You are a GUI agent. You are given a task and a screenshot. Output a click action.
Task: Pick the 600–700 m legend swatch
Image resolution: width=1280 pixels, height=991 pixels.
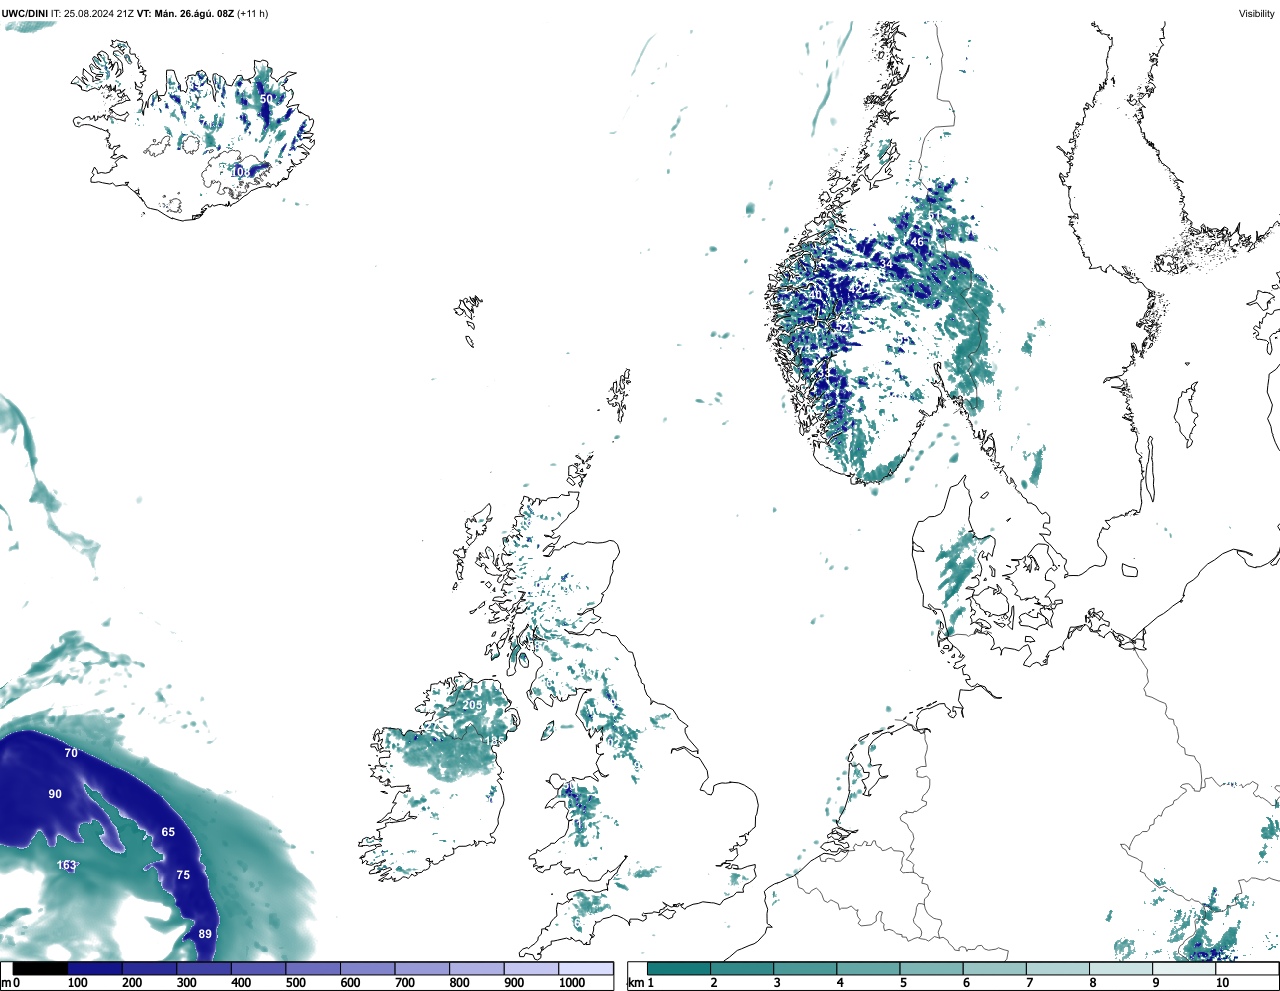[x=368, y=968]
